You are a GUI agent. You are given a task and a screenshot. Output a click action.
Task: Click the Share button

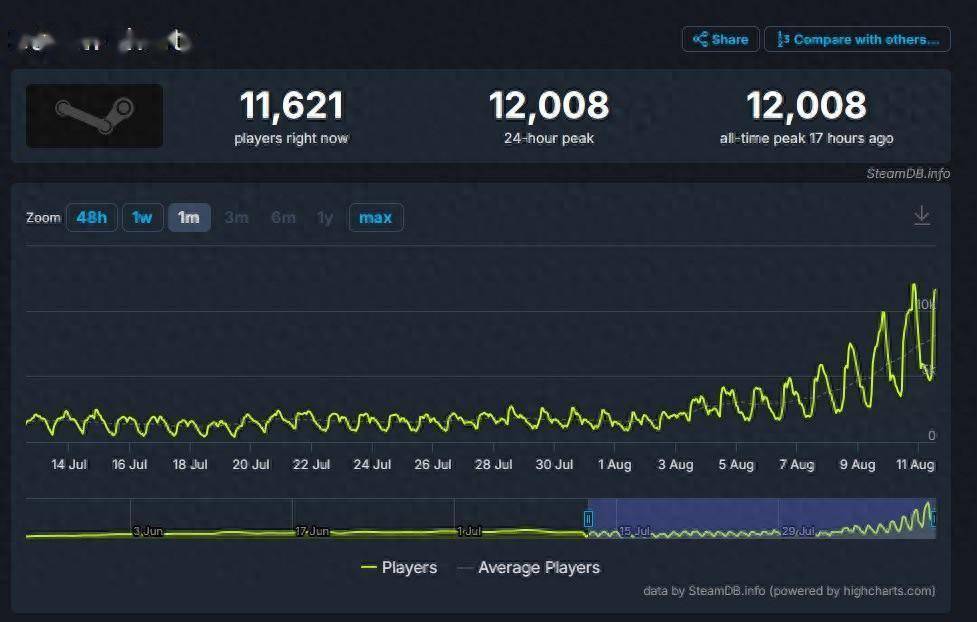720,39
